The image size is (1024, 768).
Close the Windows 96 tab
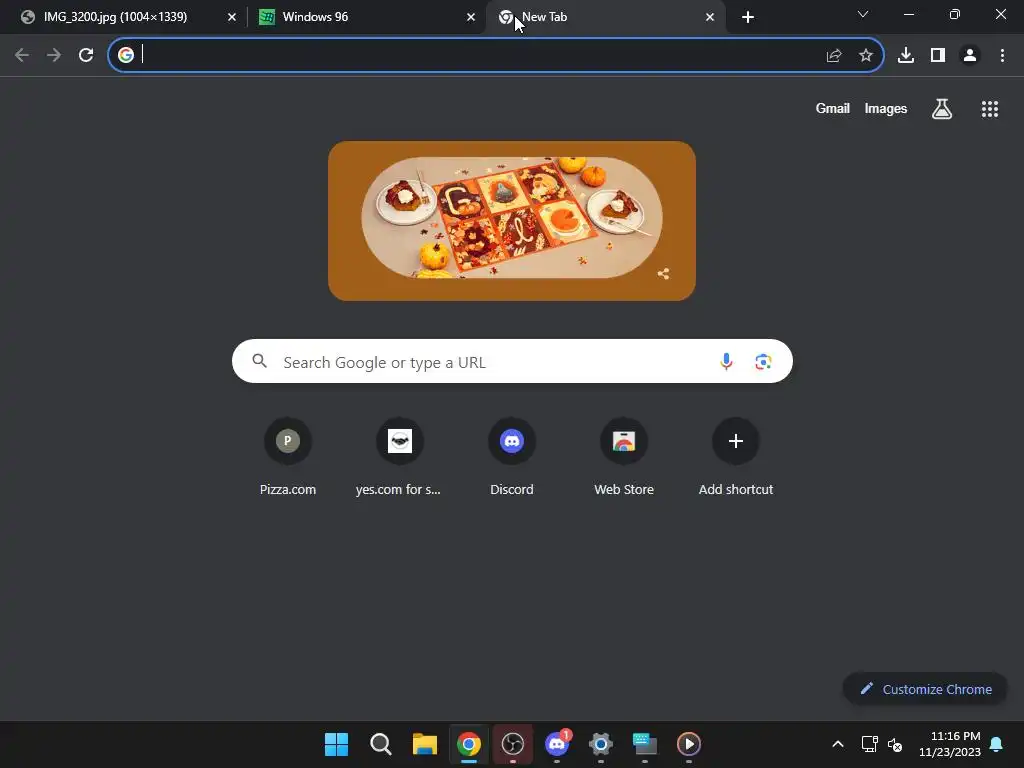(471, 17)
